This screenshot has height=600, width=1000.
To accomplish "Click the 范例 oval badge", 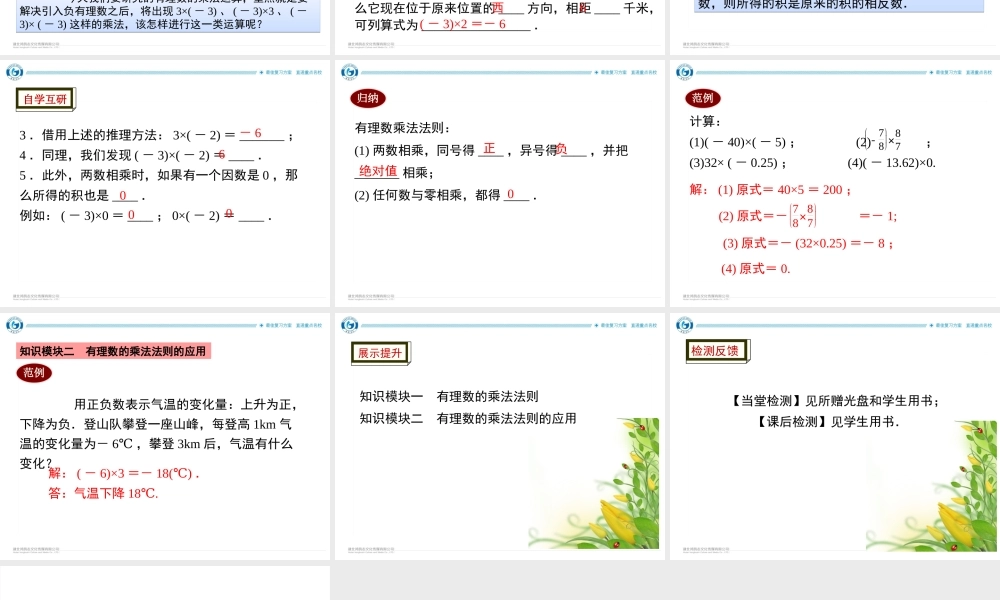I will pos(702,98).
